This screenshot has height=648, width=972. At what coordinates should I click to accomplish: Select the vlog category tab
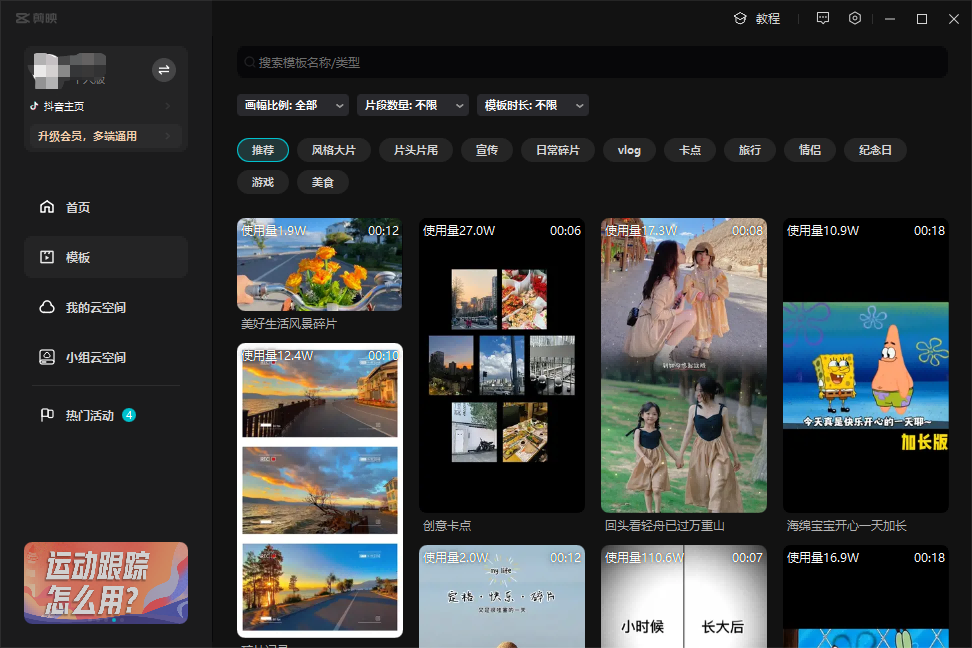pos(629,150)
